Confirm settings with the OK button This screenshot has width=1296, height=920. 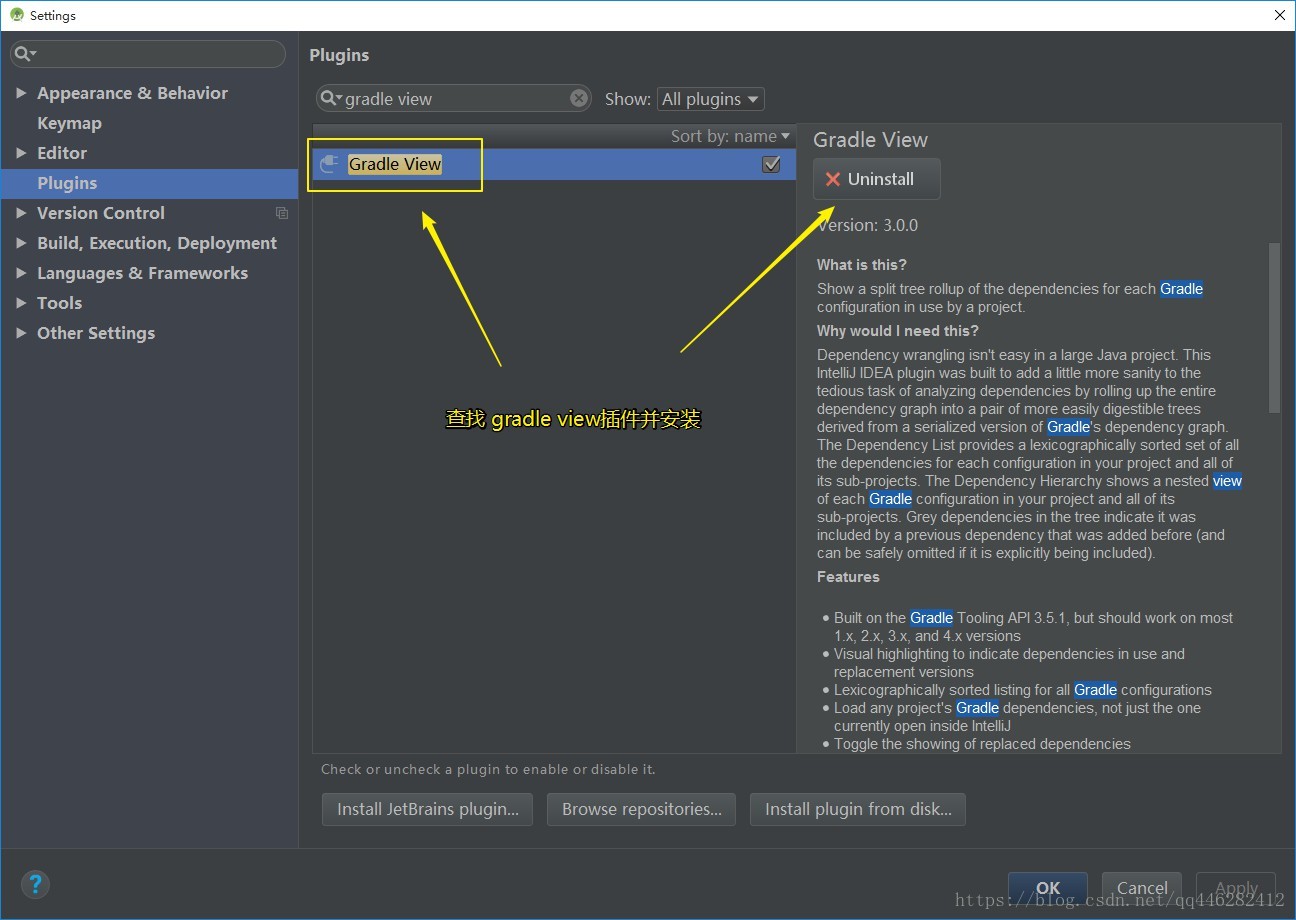tap(1048, 888)
